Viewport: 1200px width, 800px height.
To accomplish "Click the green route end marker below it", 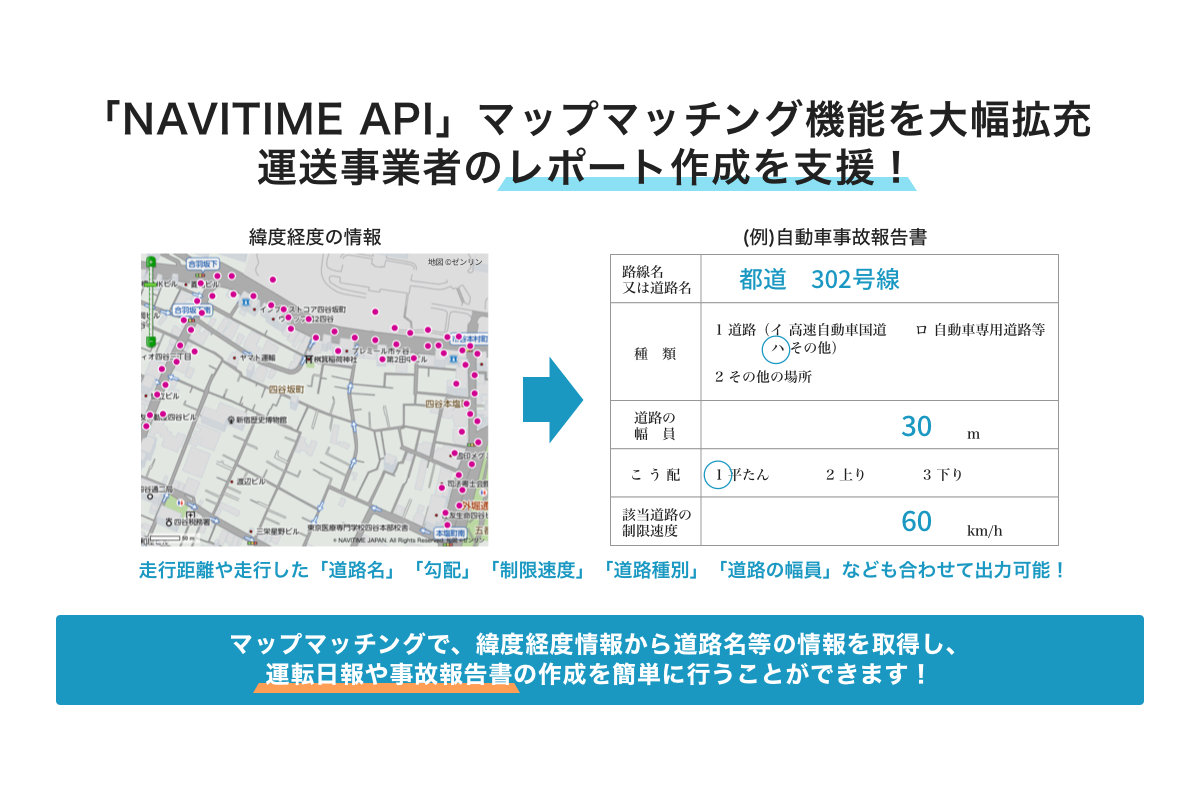I will tap(152, 341).
